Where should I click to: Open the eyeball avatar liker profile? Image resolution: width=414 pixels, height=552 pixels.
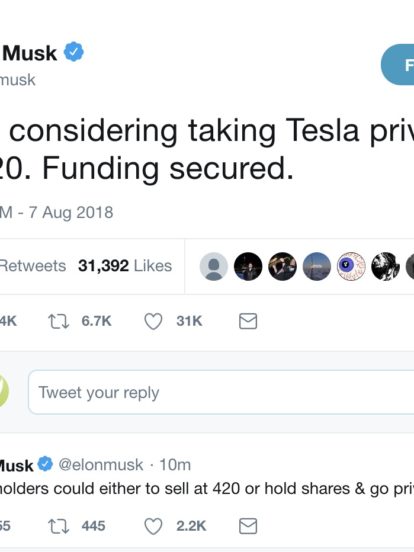click(x=351, y=266)
